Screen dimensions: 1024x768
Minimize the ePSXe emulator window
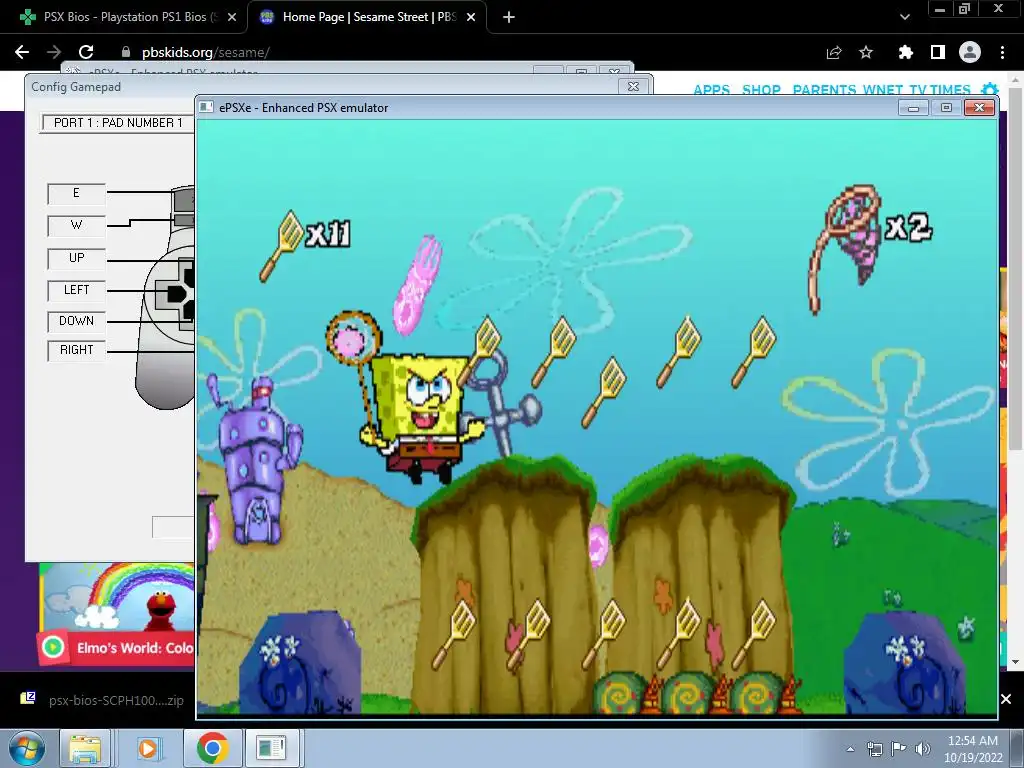(x=913, y=107)
